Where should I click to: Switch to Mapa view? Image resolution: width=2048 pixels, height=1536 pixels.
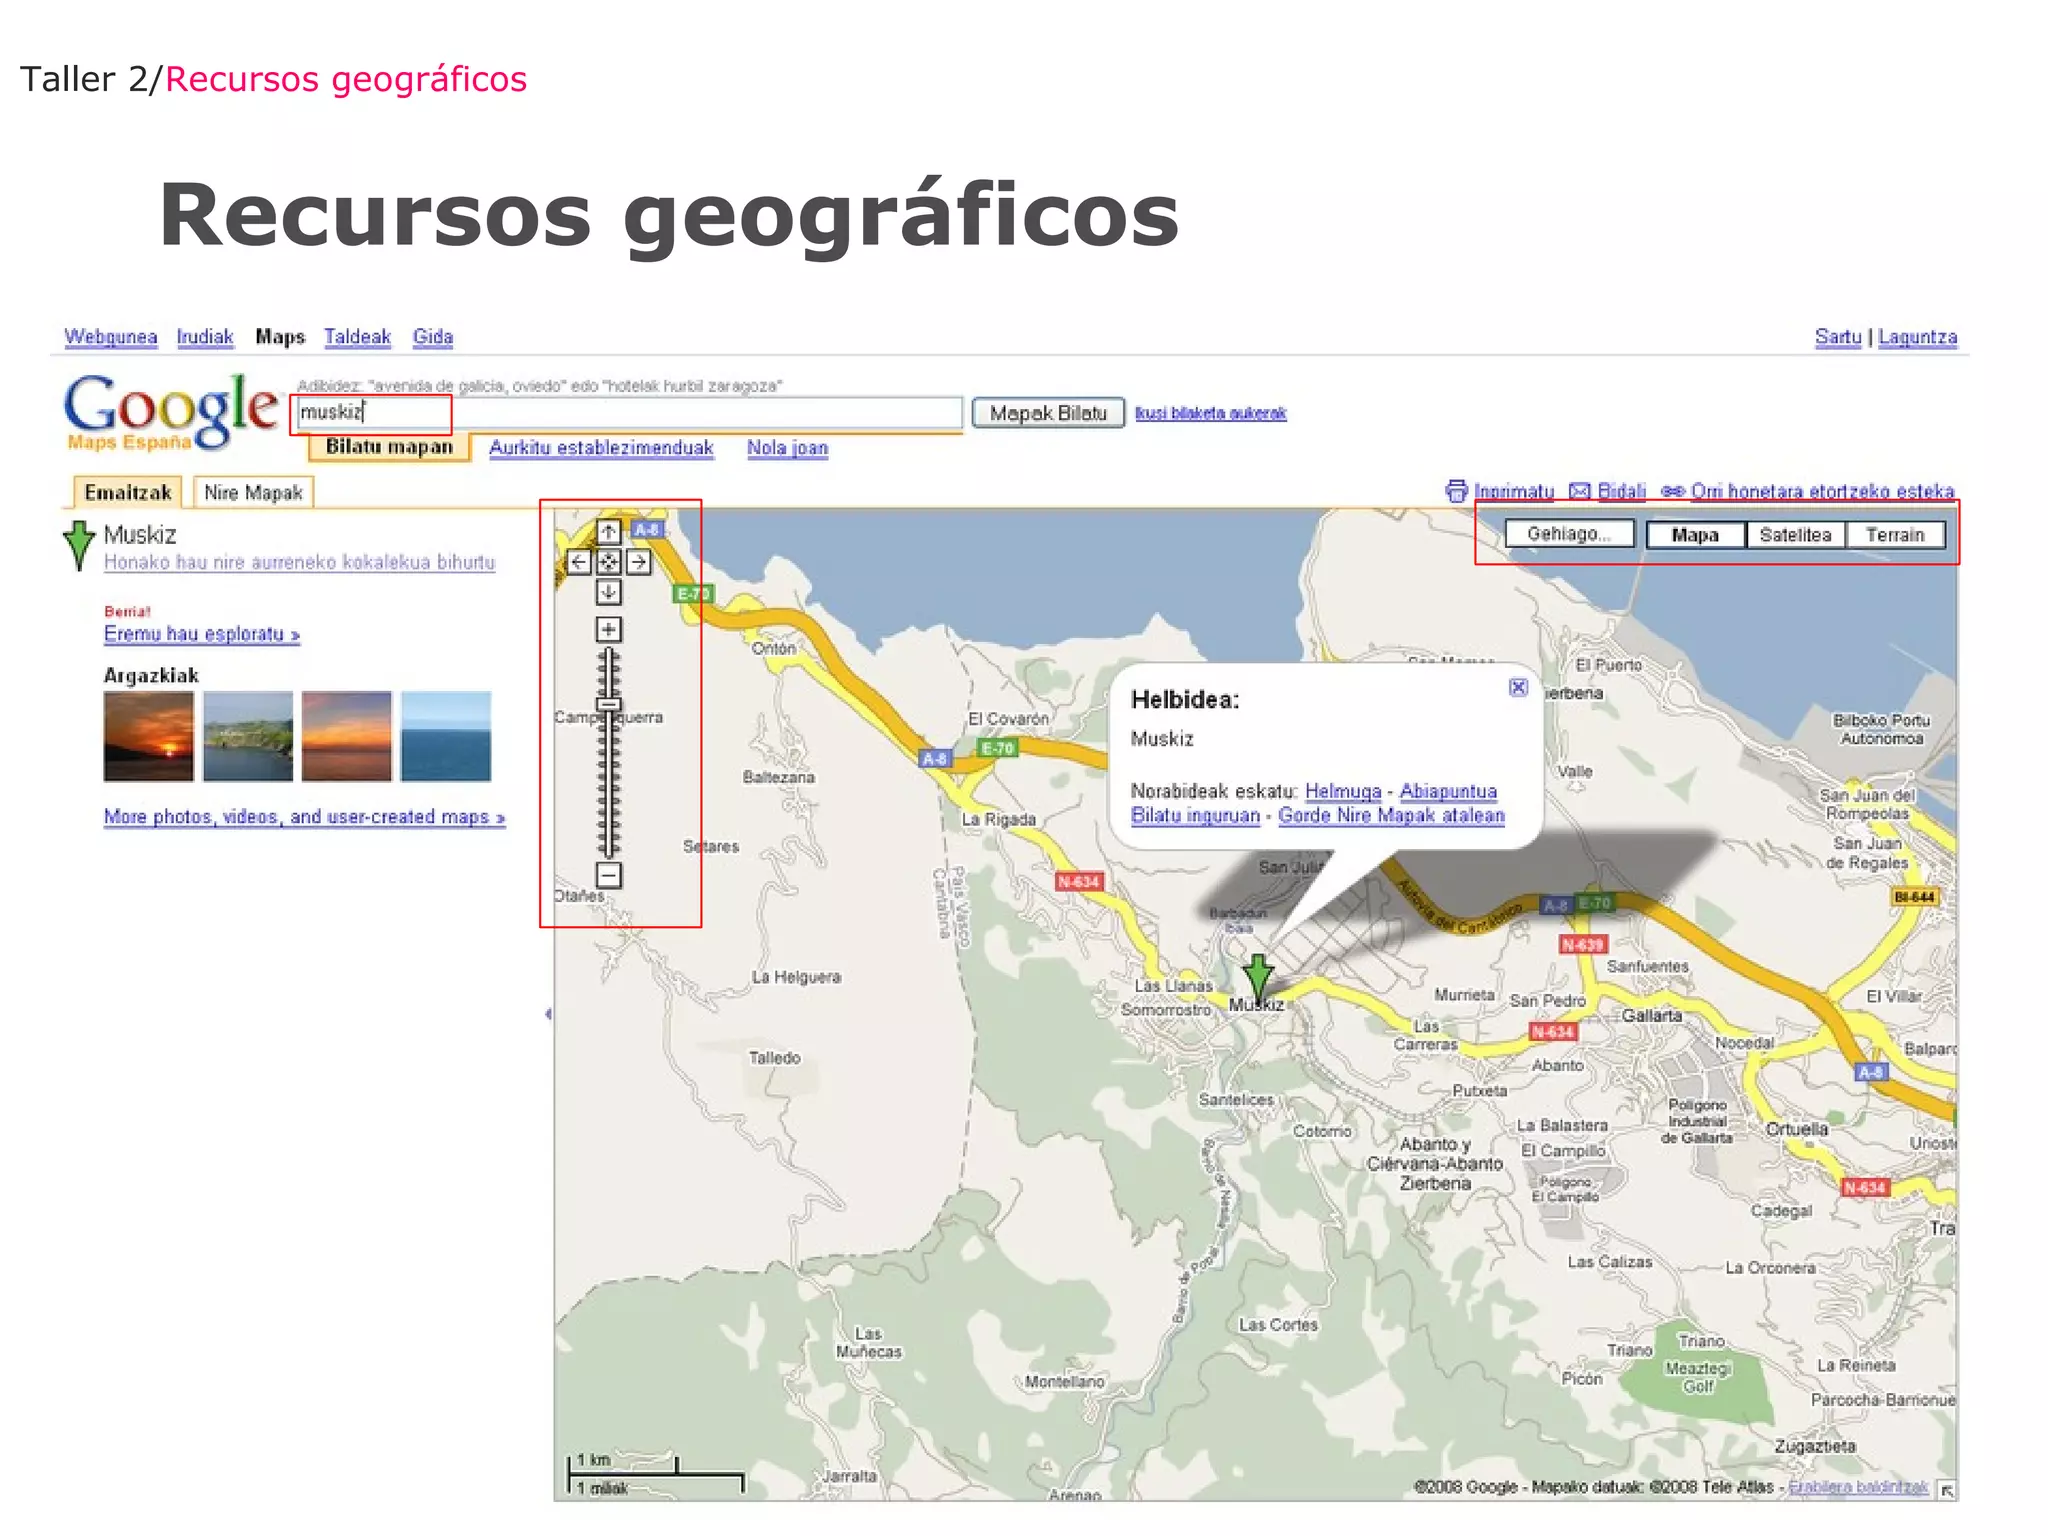[1695, 535]
